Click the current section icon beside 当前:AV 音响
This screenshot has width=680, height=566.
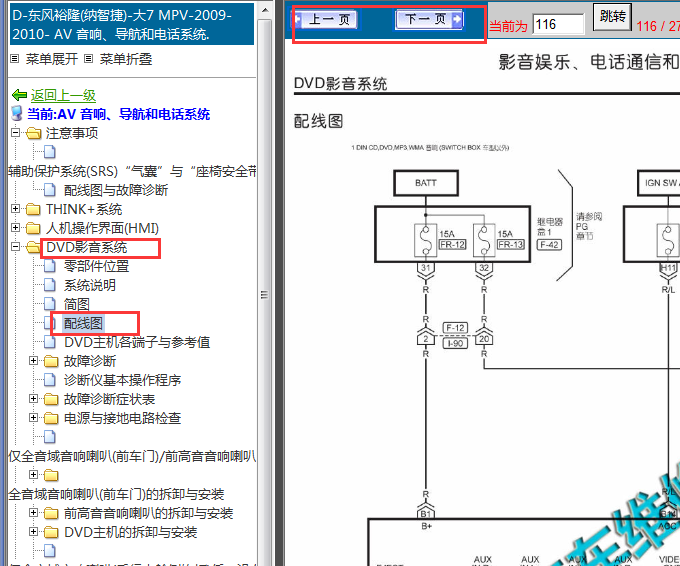pyautogui.click(x=16, y=114)
